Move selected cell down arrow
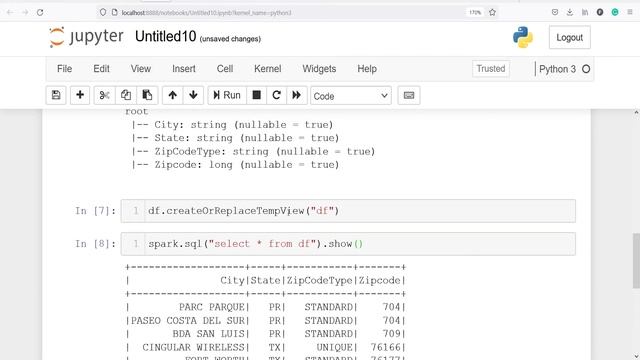This screenshot has height=360, width=640. coord(193,96)
